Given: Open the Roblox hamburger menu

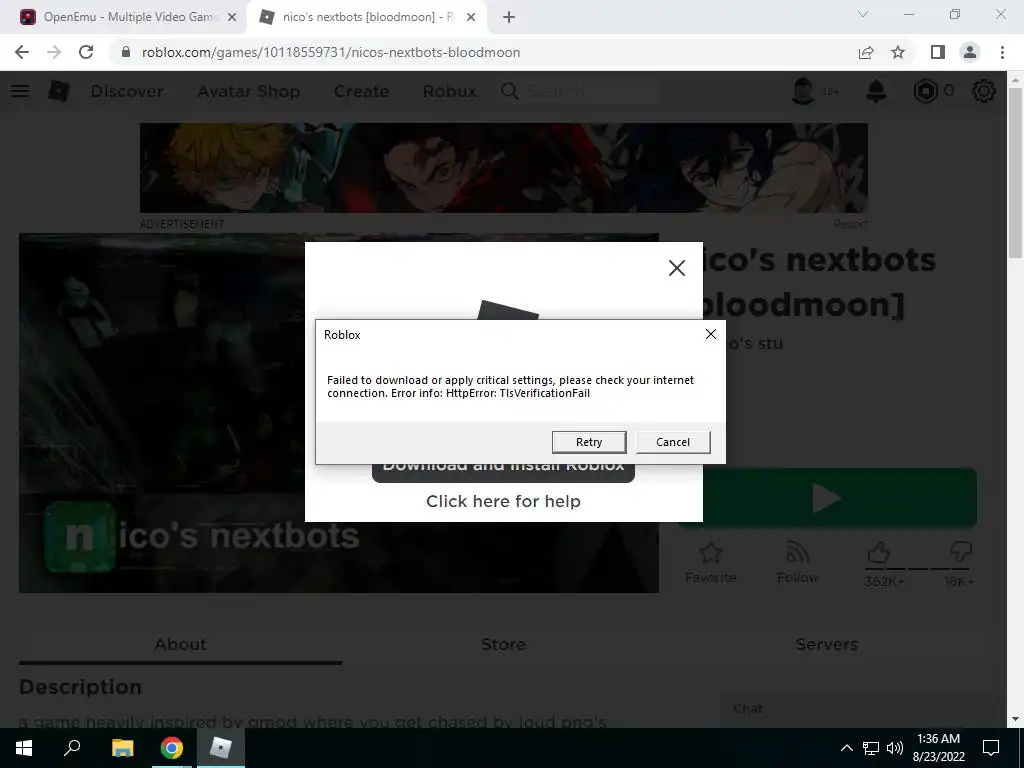Looking at the screenshot, I should (x=20, y=91).
